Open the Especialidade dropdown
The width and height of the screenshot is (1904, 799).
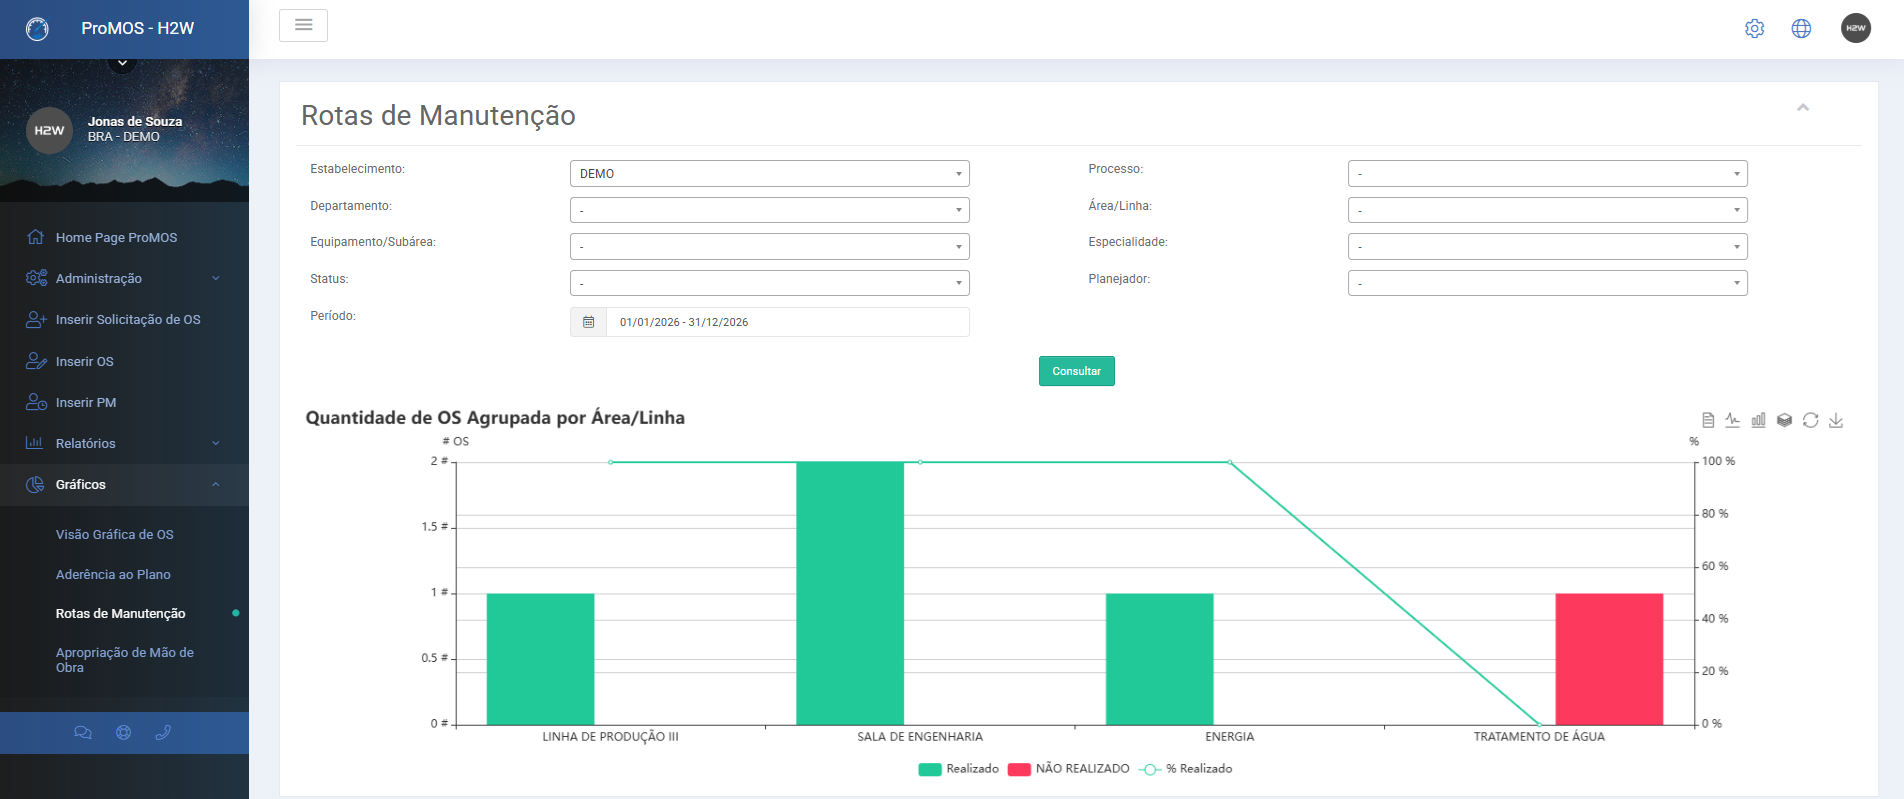pyautogui.click(x=1548, y=246)
